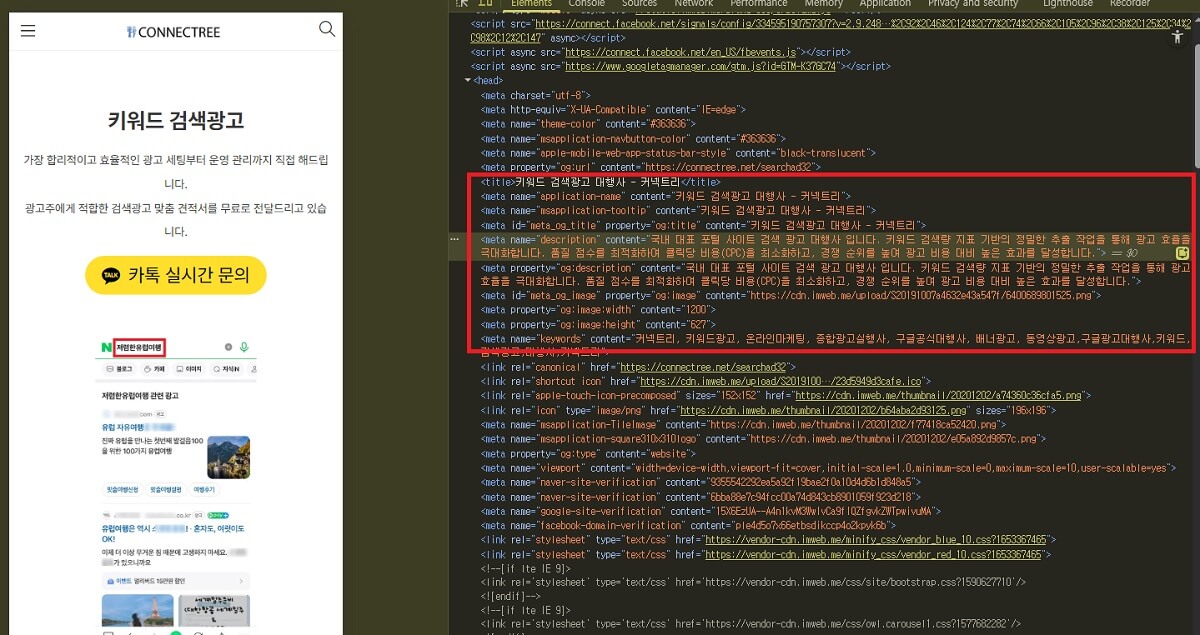Toggle inspect element mode in DevTools

click(x=462, y=3)
